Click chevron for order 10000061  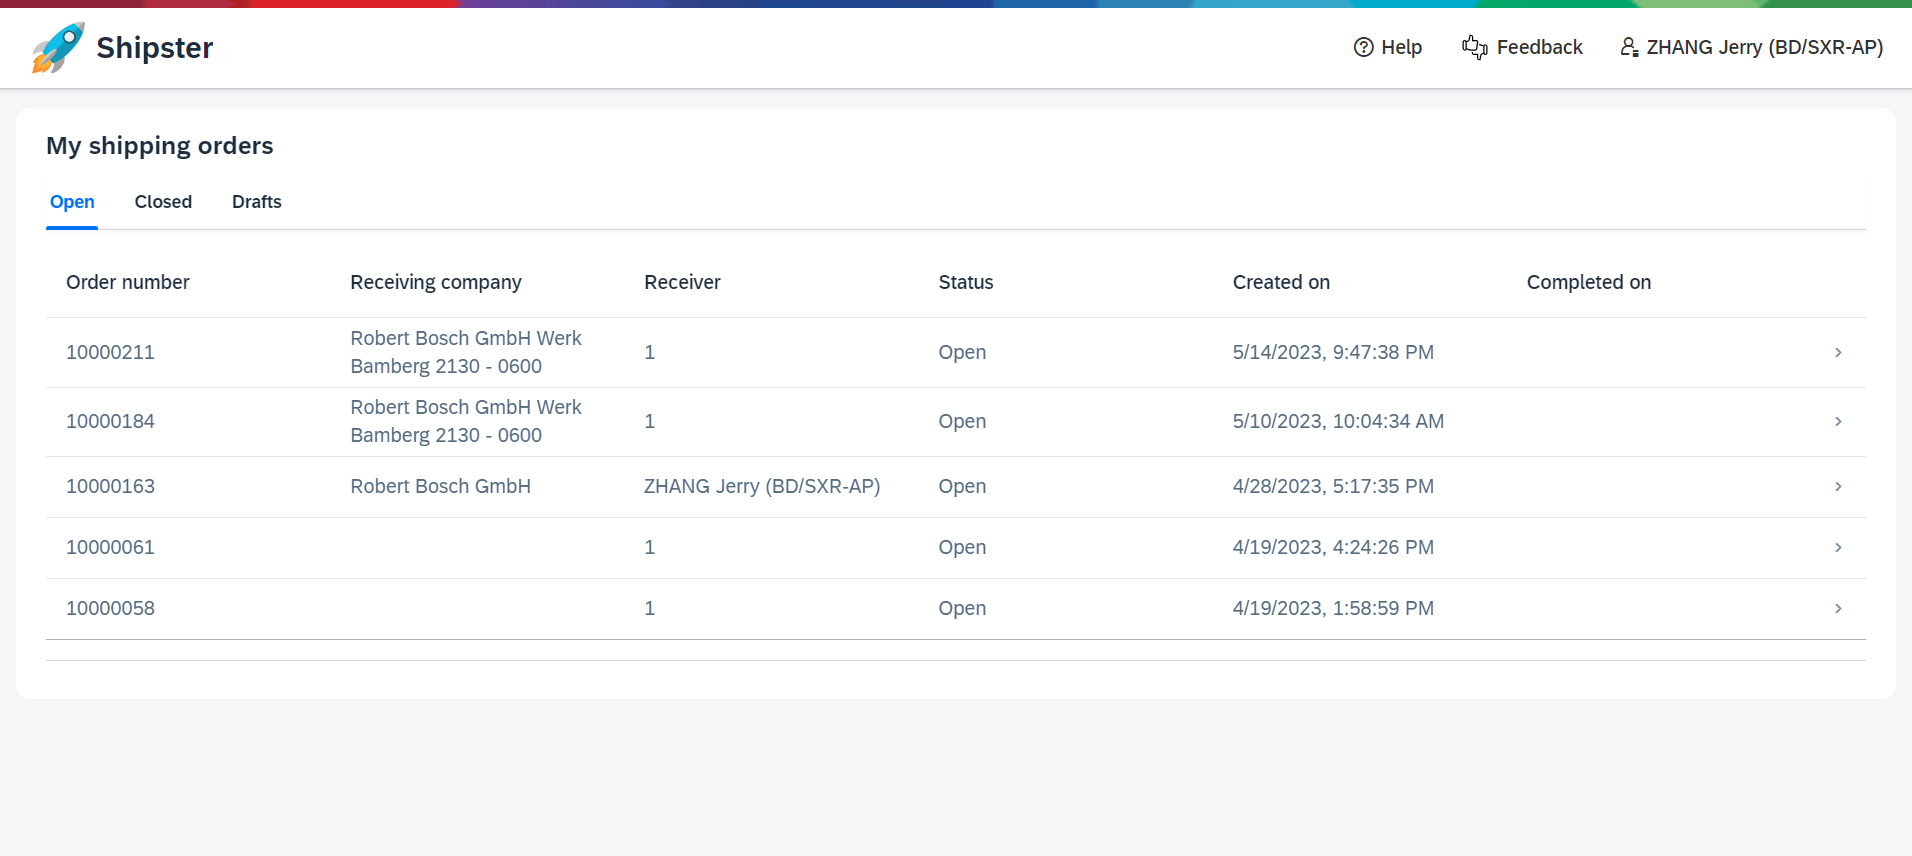1838,547
